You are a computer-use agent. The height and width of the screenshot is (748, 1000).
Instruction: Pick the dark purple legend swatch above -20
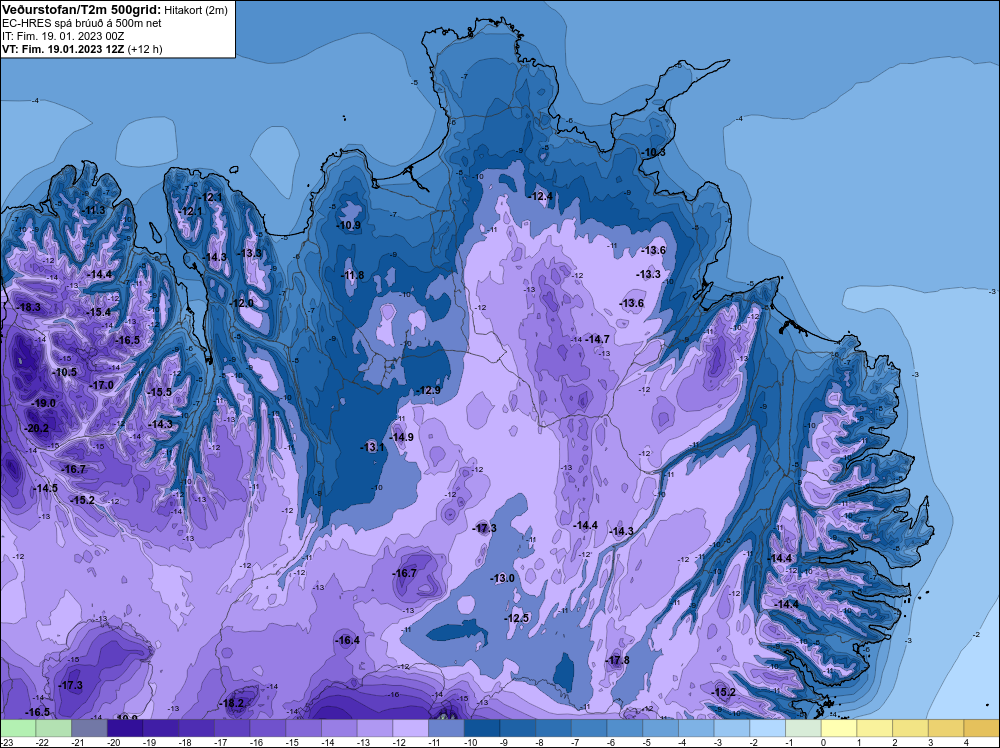point(125,728)
